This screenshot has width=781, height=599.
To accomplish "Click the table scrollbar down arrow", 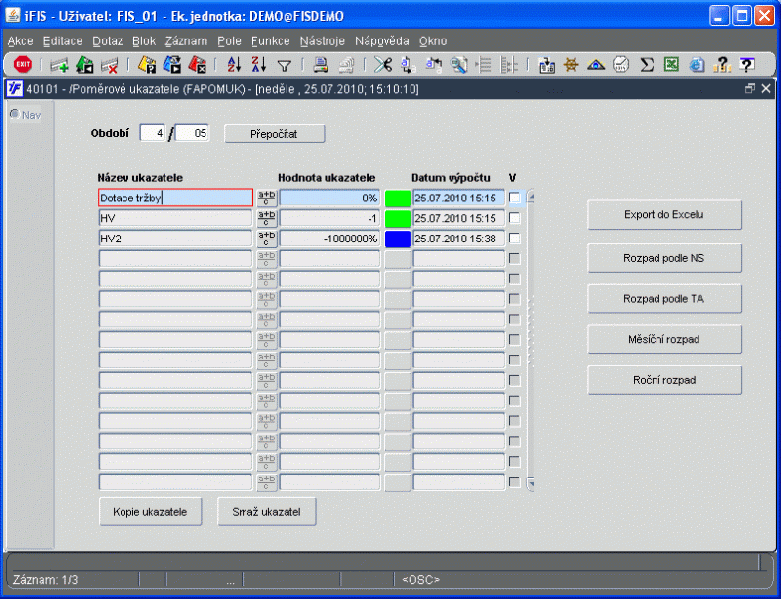I will [x=530, y=482].
